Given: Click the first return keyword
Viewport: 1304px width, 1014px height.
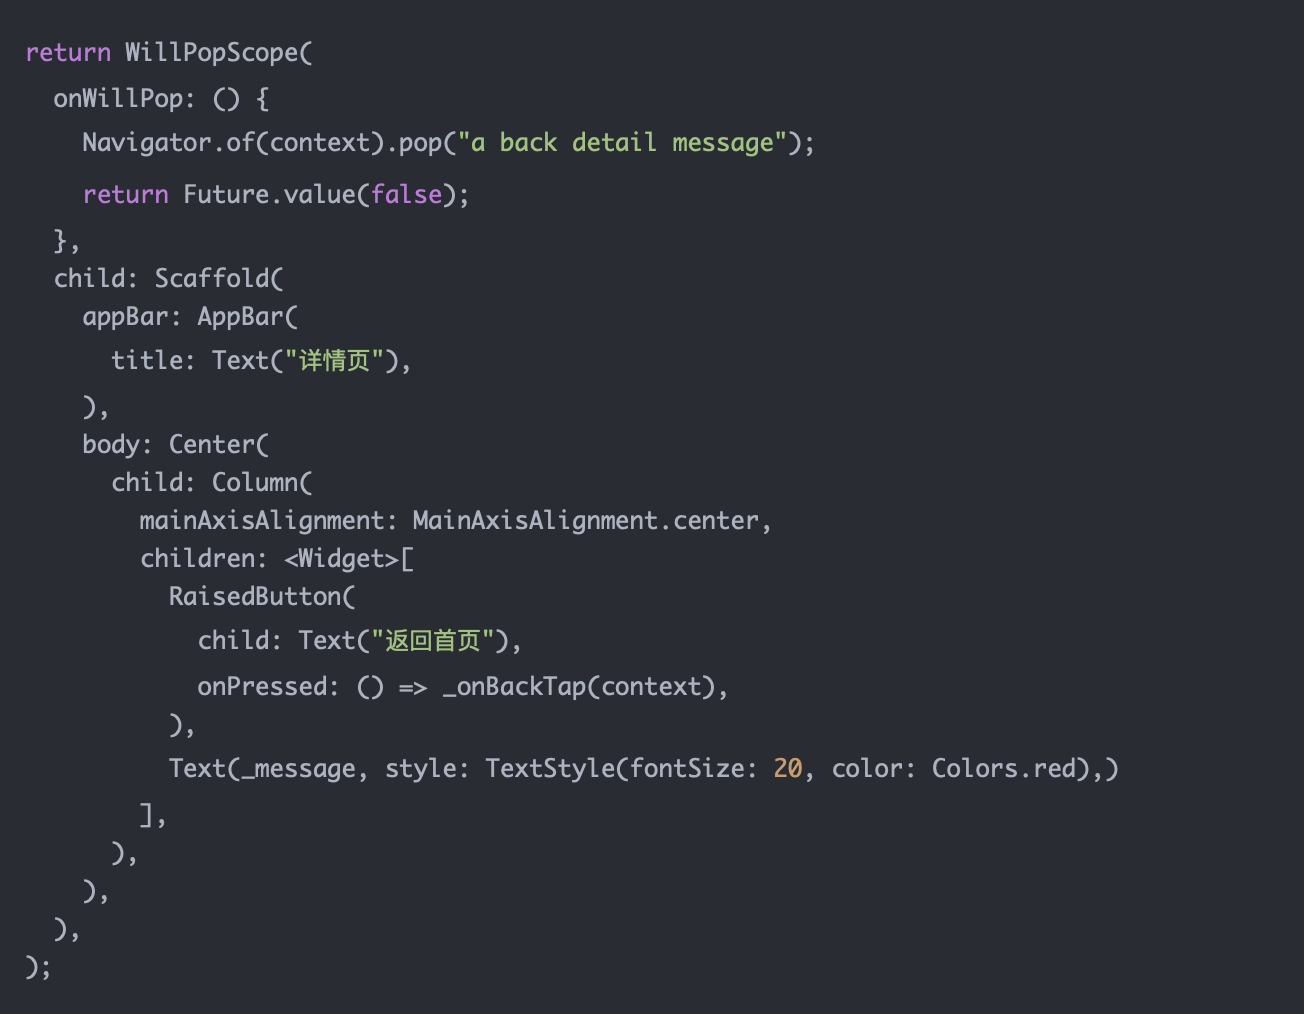Looking at the screenshot, I should tap(68, 53).
